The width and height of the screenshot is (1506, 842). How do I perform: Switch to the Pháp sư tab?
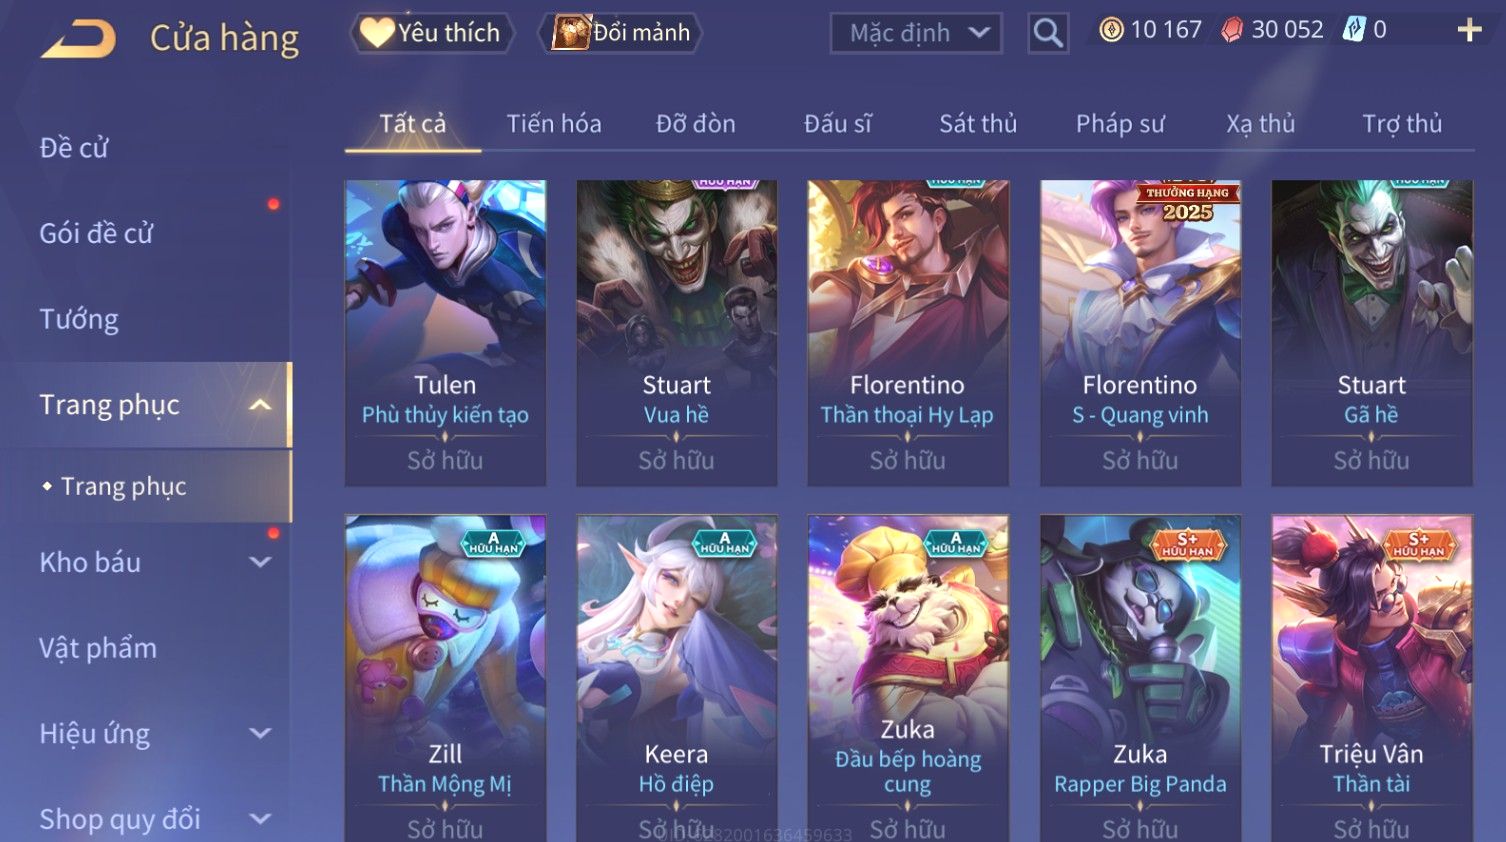(x=1120, y=124)
